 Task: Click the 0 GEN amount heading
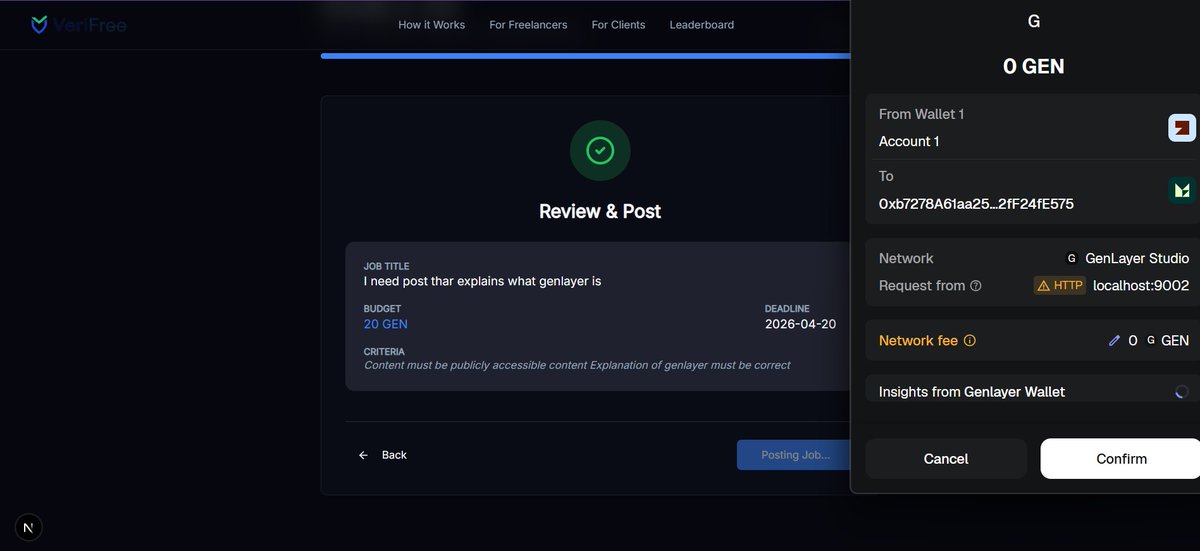point(1034,67)
